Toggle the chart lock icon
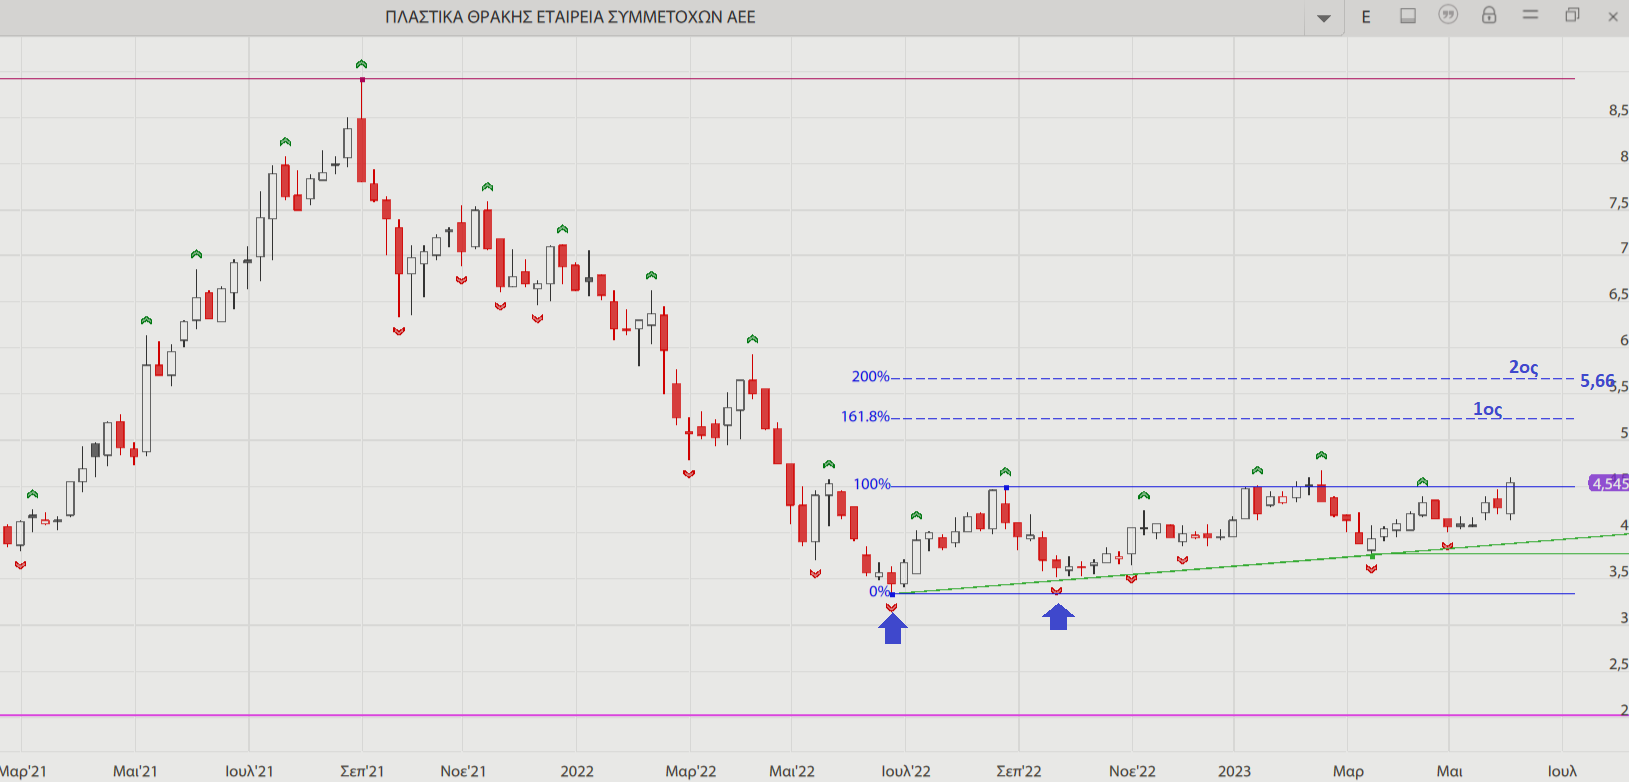The image size is (1629, 782). pos(1489,15)
